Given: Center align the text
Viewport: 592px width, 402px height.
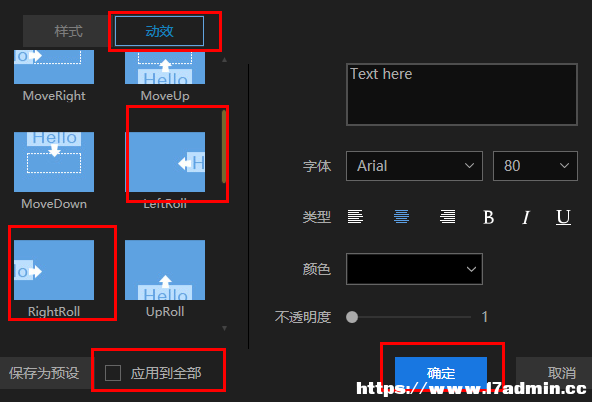Looking at the screenshot, I should pos(401,217).
